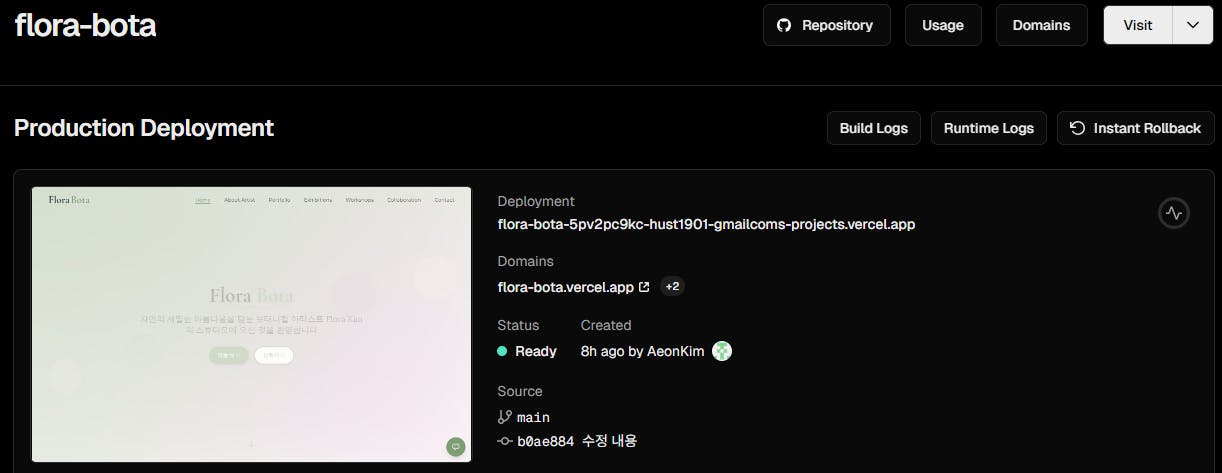Screen dimensions: 1222x473
Task: Open the flora-bota-5pv2pc9kc deployment URL
Action: pyautogui.click(x=706, y=224)
